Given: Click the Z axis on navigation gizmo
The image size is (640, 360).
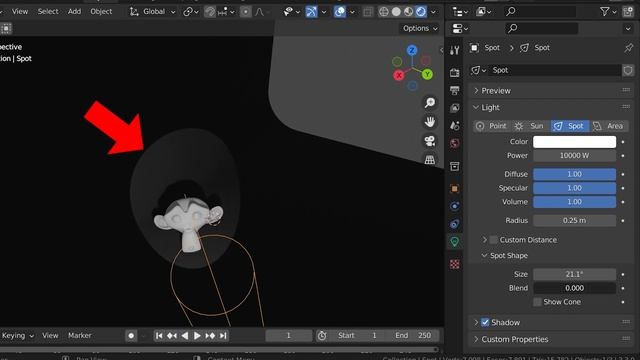Looking at the screenshot, I should [x=412, y=50].
